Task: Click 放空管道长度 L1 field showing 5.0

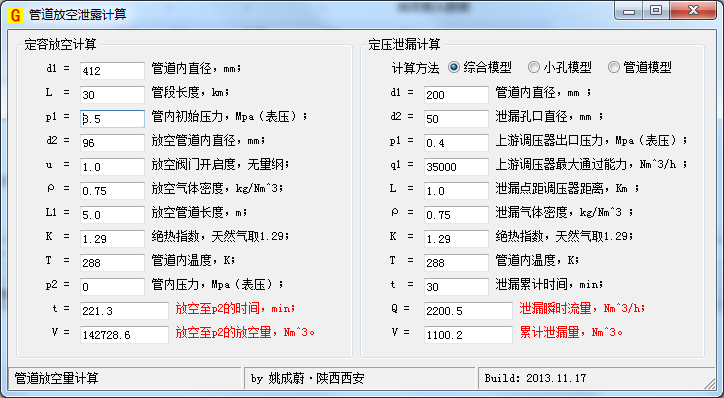Action: coord(112,215)
